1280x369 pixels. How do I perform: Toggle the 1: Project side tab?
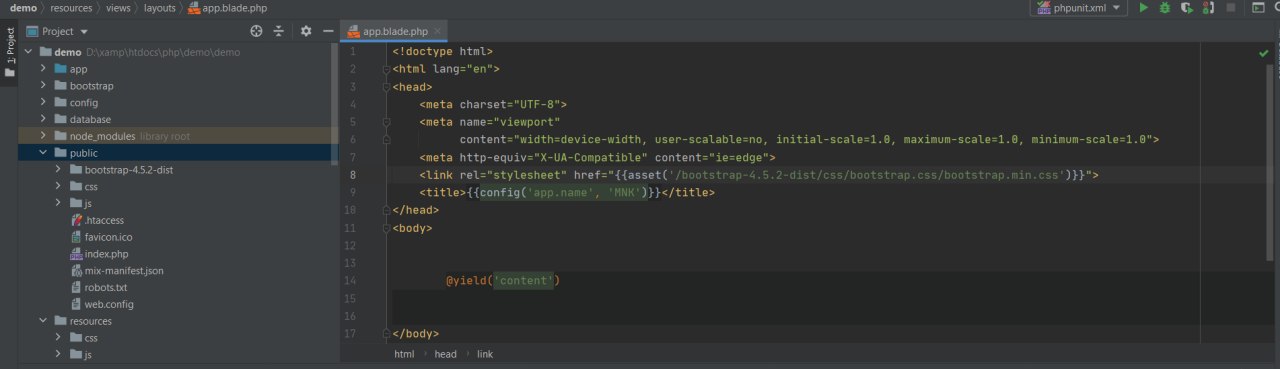click(x=9, y=52)
